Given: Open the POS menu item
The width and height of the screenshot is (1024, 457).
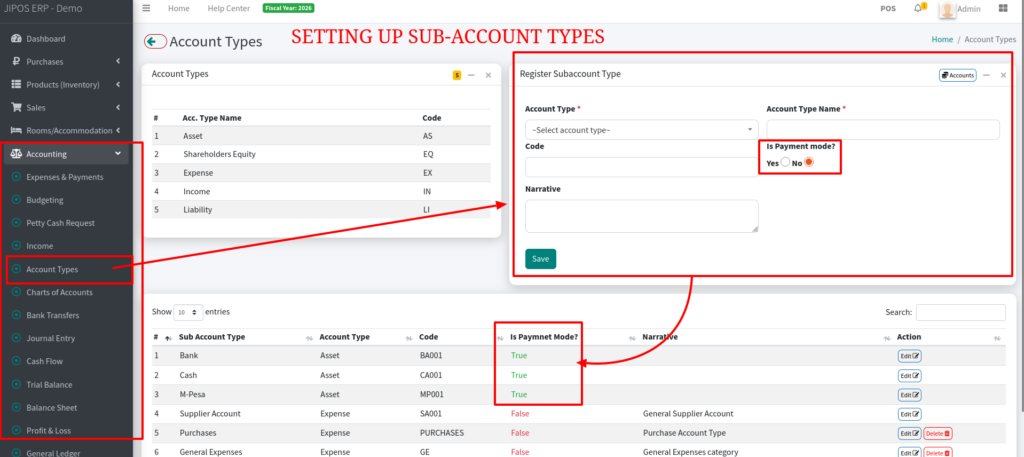Looking at the screenshot, I should pos(888,8).
